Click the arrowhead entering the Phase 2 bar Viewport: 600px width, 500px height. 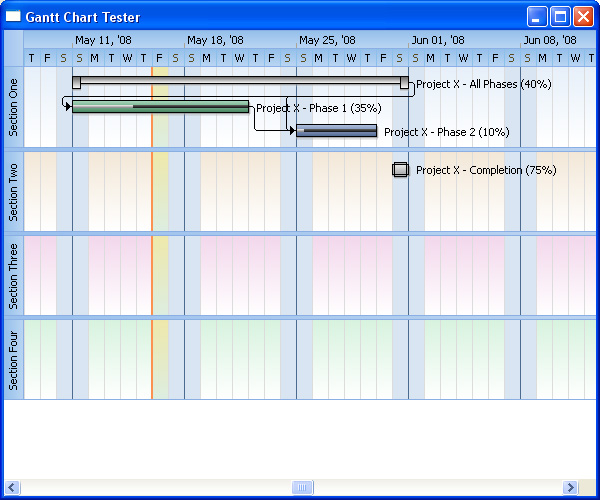pyautogui.click(x=292, y=130)
